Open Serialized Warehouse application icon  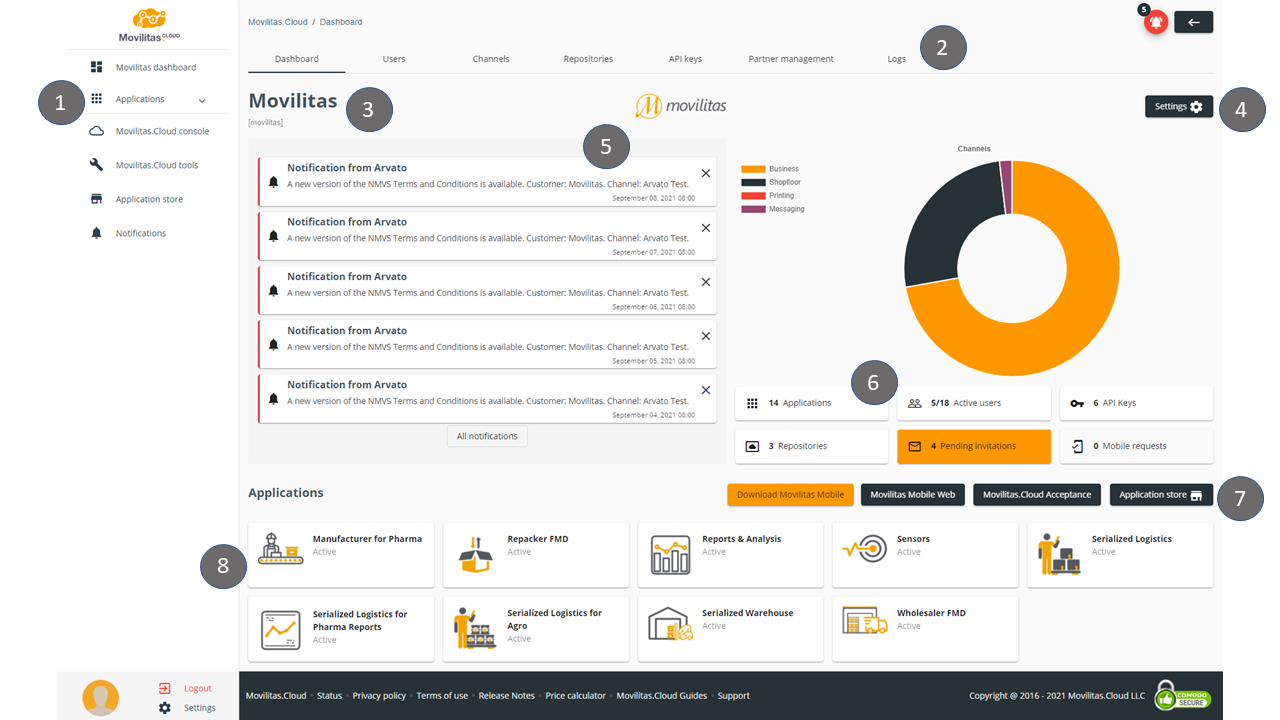click(x=670, y=624)
